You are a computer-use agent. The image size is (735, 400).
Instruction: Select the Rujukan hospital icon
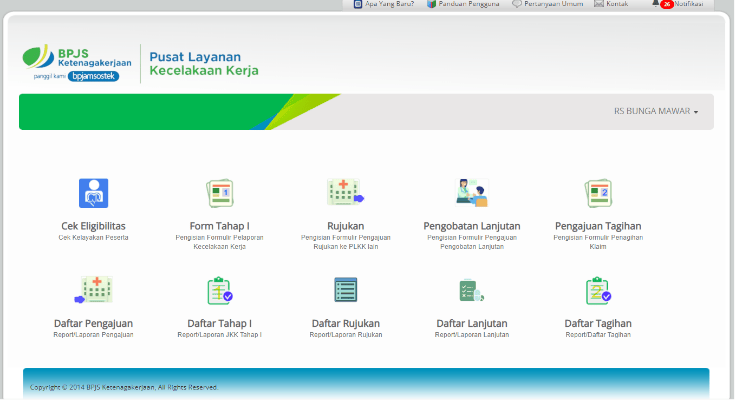345,192
